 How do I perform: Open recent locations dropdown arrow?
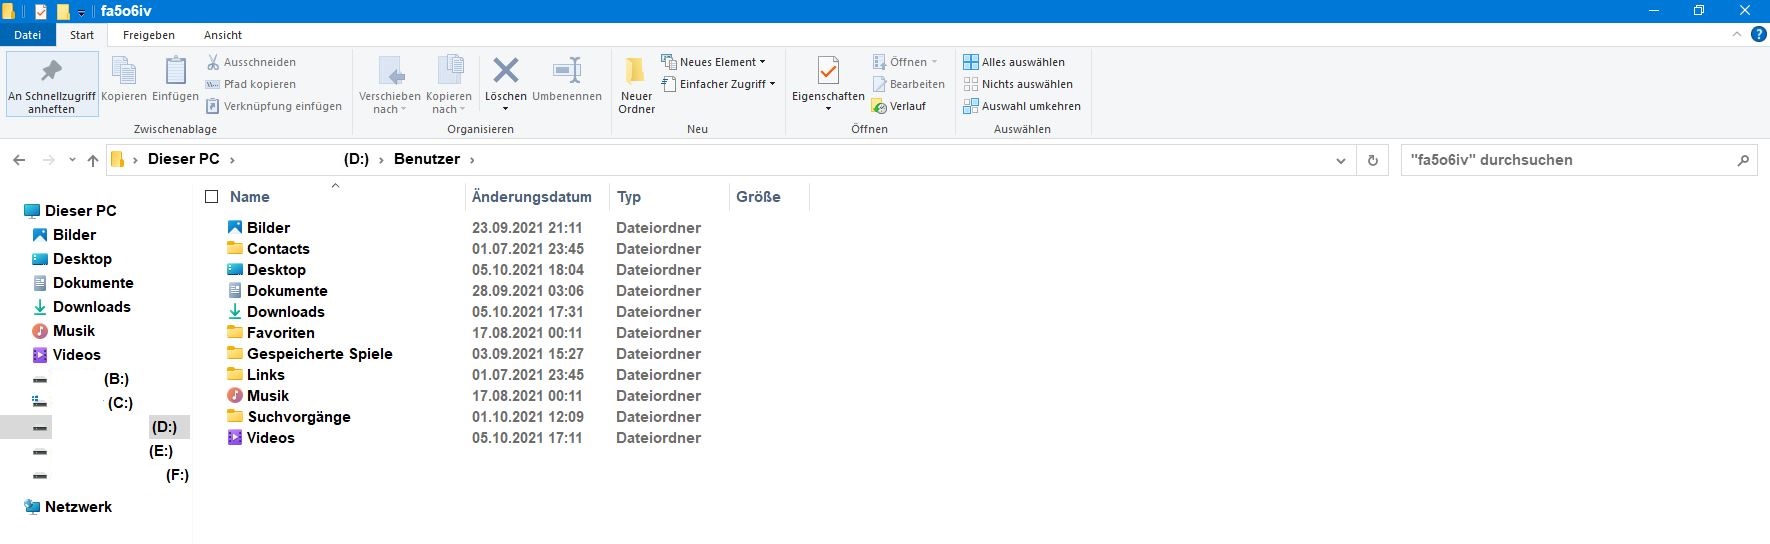[72, 160]
